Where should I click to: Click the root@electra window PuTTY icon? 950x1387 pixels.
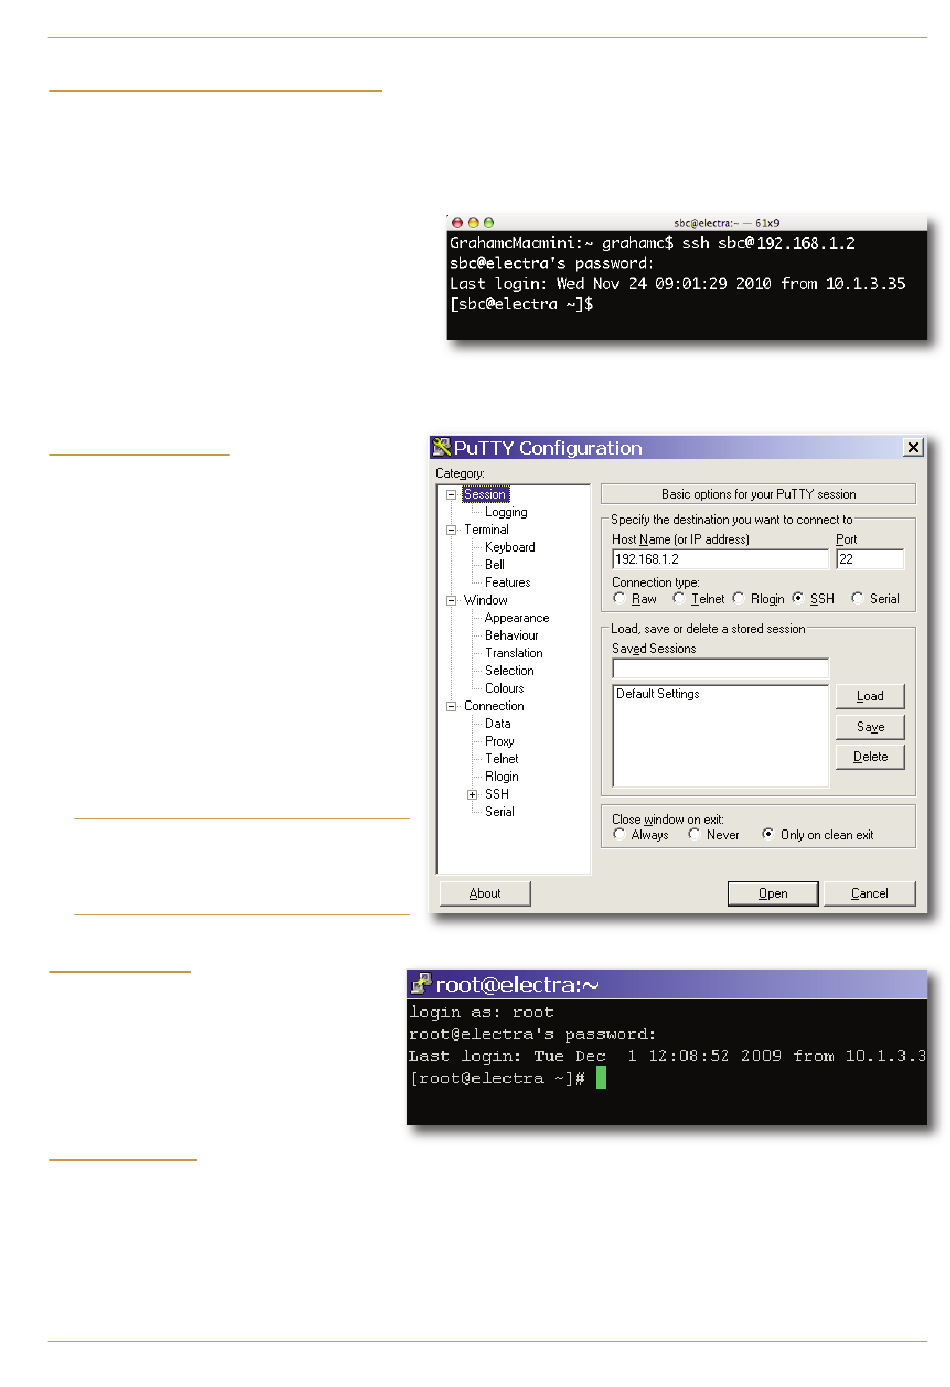tap(422, 985)
